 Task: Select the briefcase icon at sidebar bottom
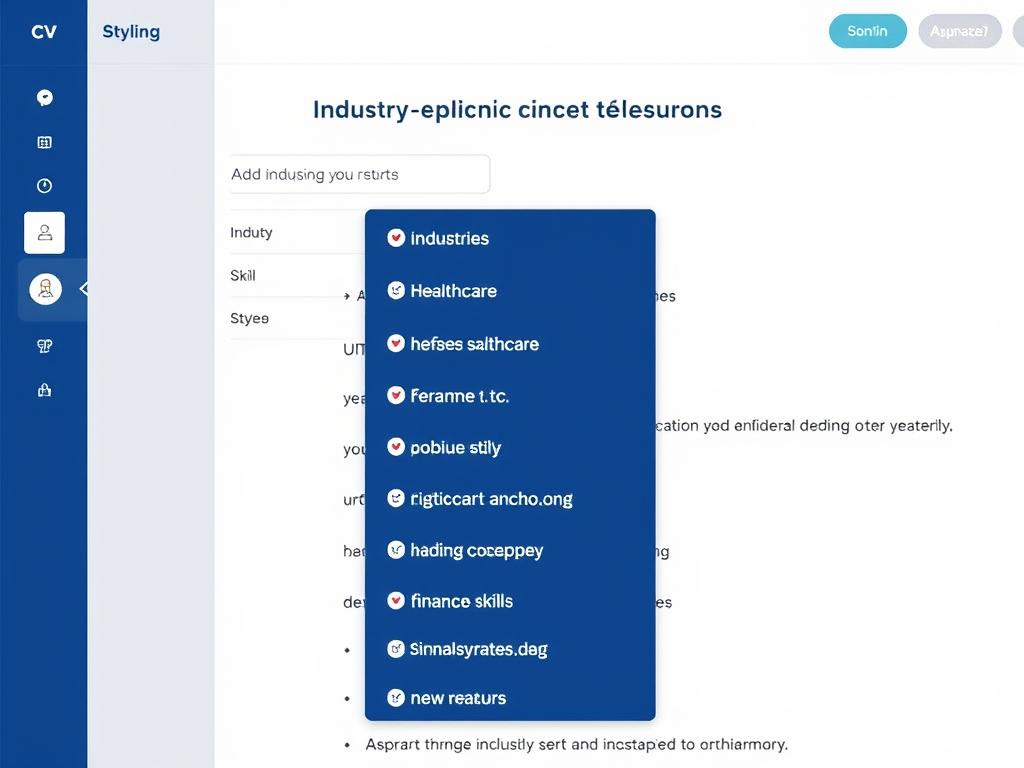pyautogui.click(x=44, y=389)
